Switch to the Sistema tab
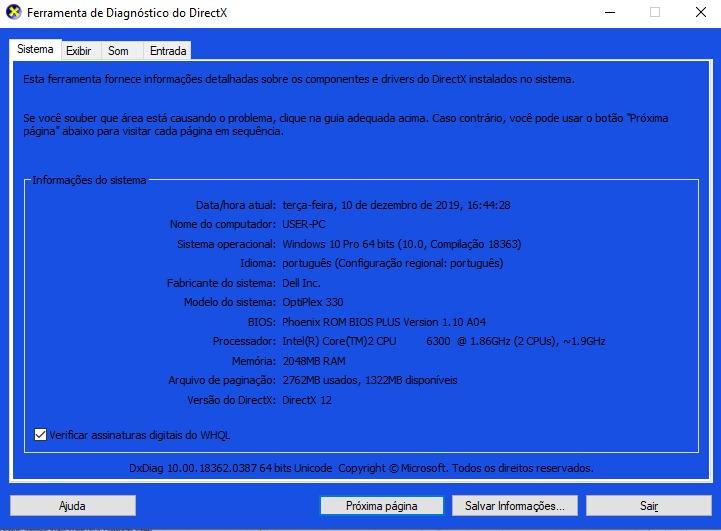Screen dimensions: 721x531 coord(35,49)
